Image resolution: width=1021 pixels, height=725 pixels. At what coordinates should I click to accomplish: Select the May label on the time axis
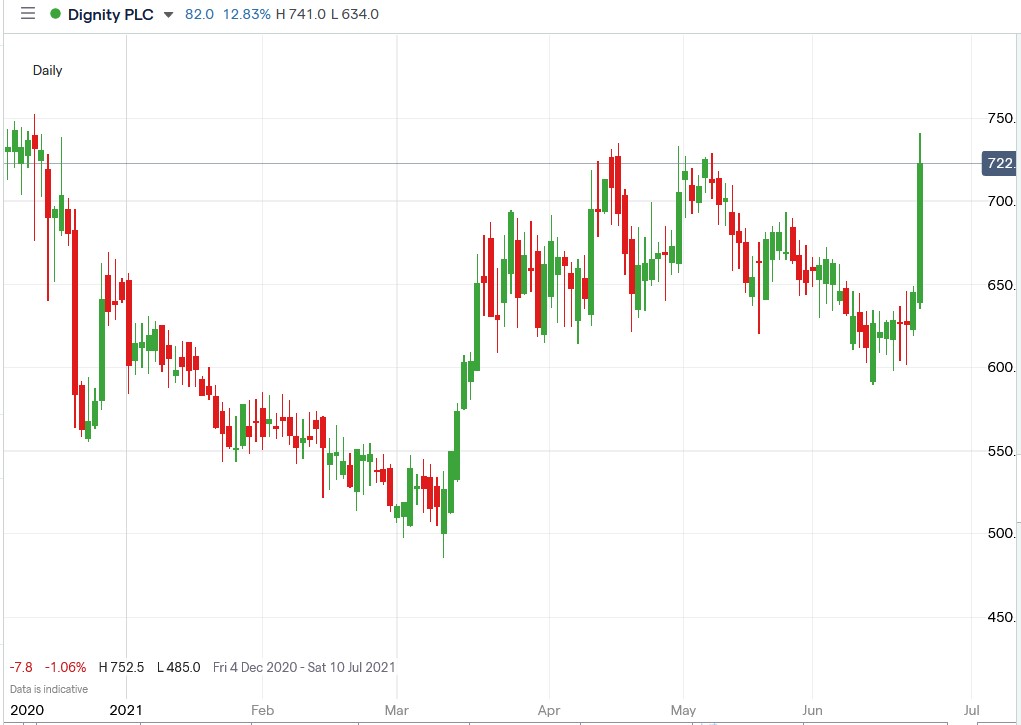pos(683,710)
